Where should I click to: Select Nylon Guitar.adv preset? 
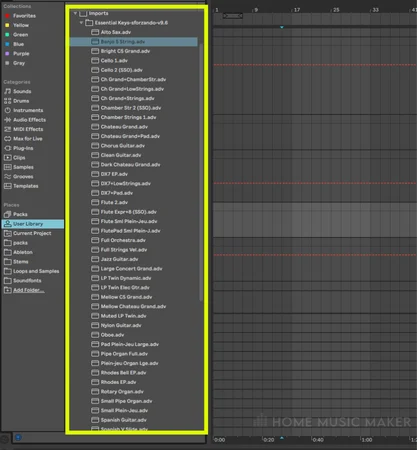[121, 325]
